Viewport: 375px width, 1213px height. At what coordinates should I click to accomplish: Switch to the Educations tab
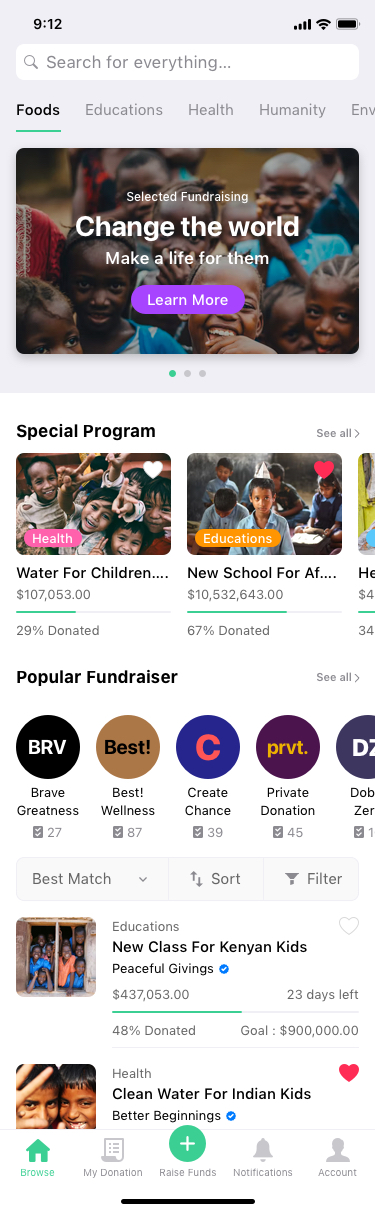coord(124,110)
